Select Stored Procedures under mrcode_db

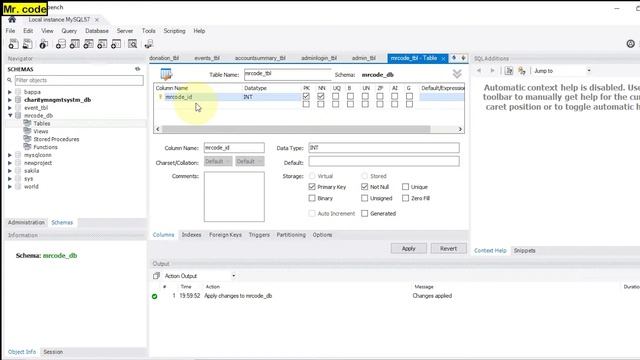56,139
